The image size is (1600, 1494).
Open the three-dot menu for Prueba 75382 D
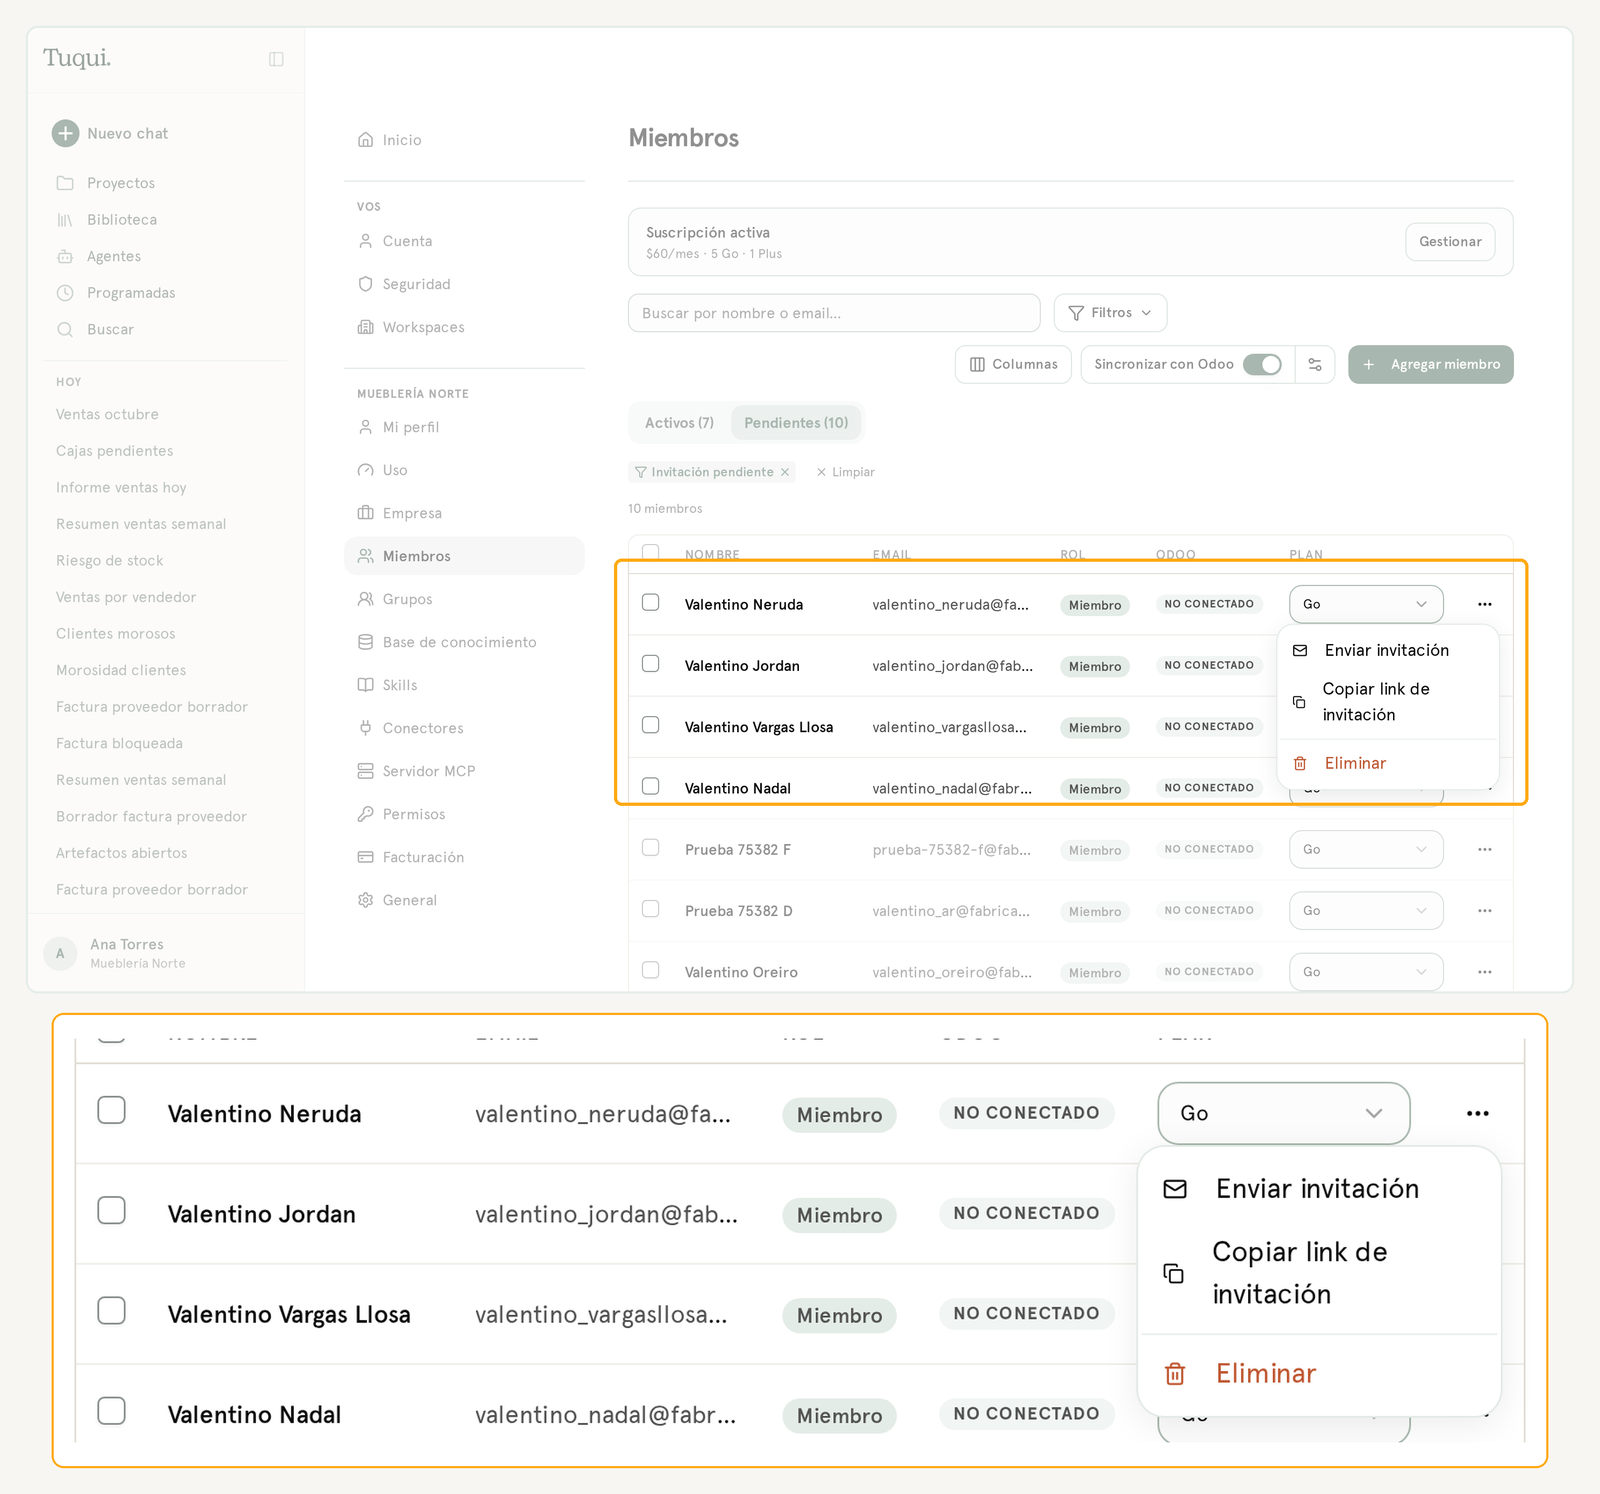click(x=1484, y=911)
